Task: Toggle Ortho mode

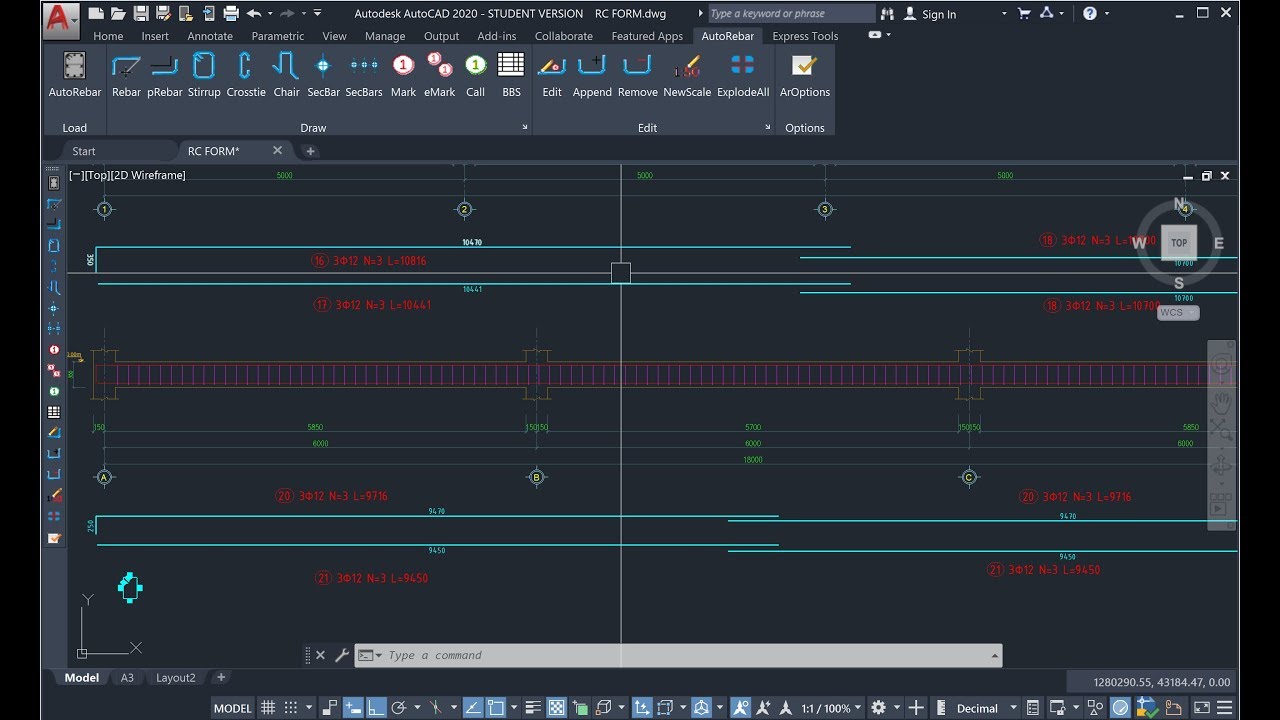Action: point(378,708)
